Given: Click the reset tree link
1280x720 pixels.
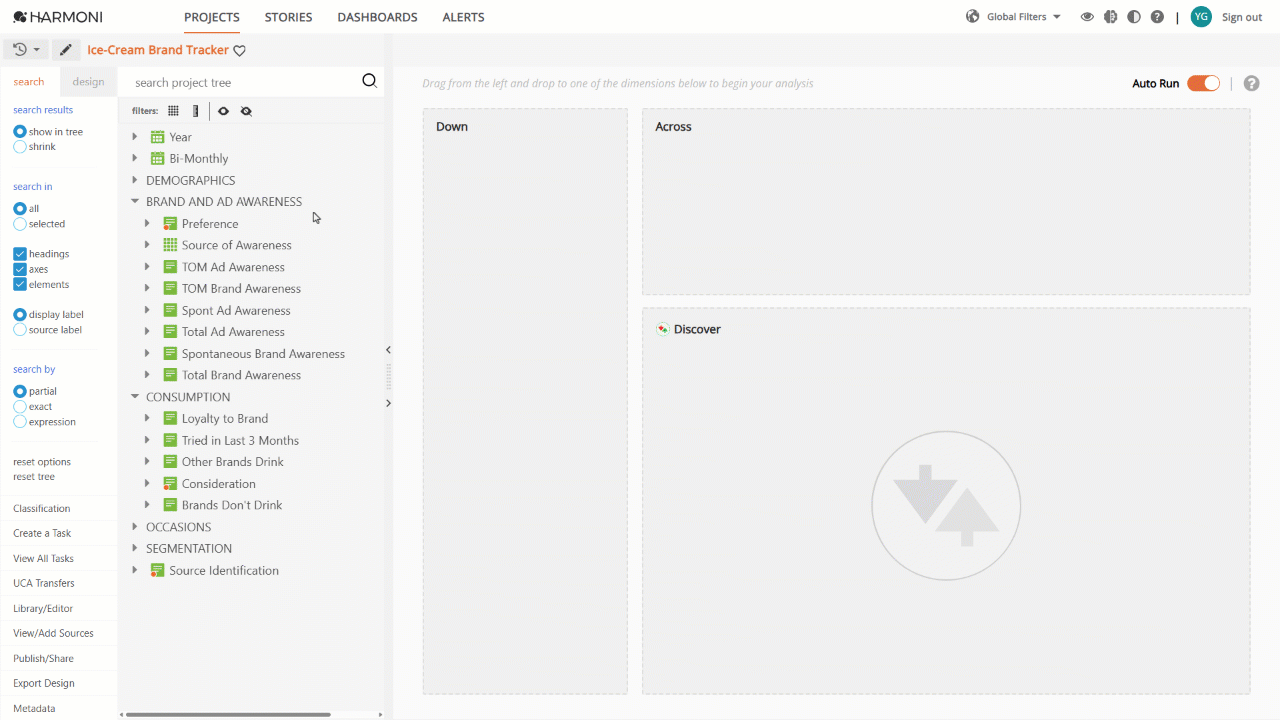Looking at the screenshot, I should (x=34, y=477).
